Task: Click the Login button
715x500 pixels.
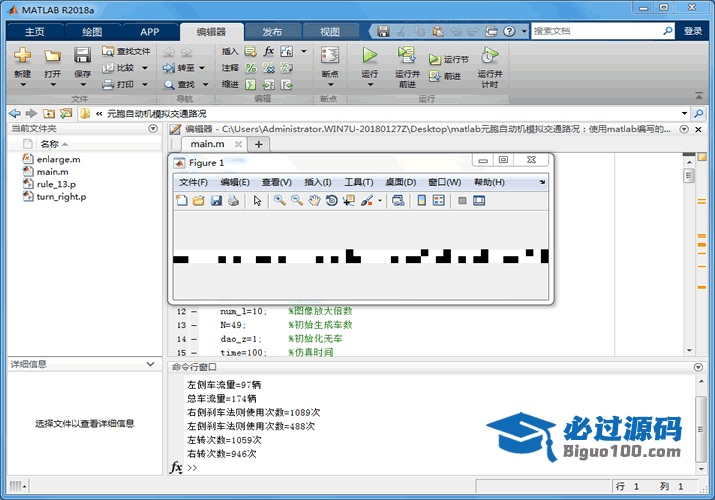Action: click(693, 31)
